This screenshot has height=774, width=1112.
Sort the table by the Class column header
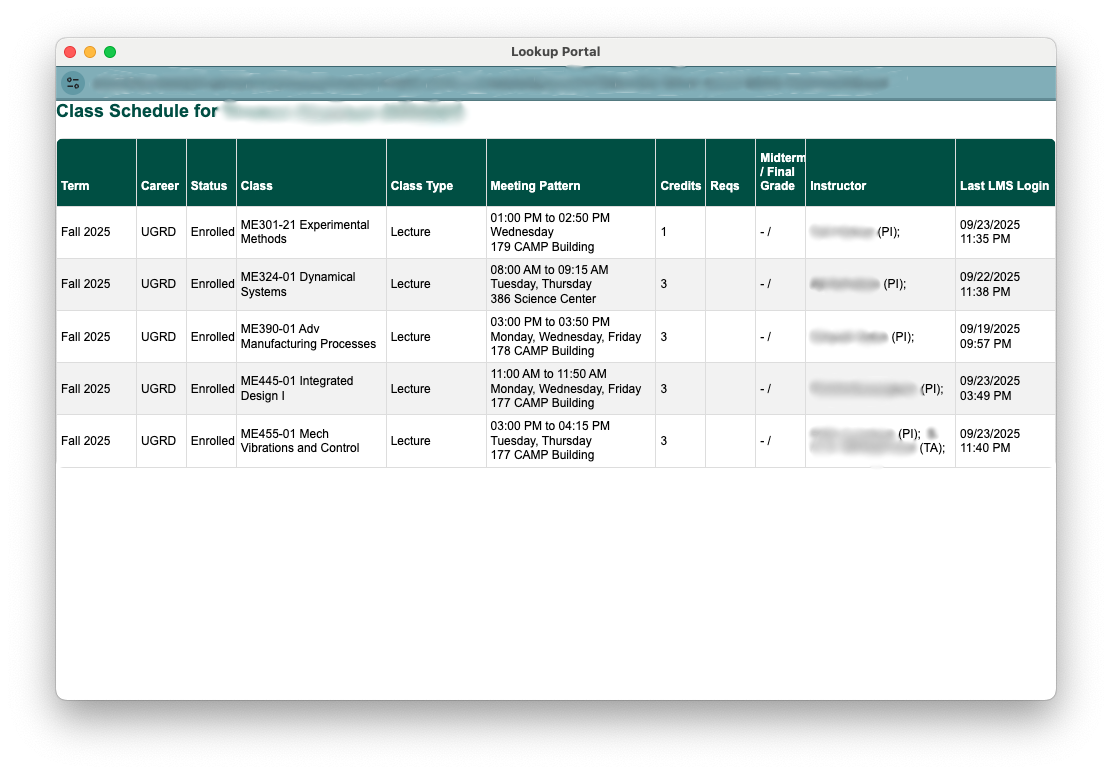click(x=256, y=185)
